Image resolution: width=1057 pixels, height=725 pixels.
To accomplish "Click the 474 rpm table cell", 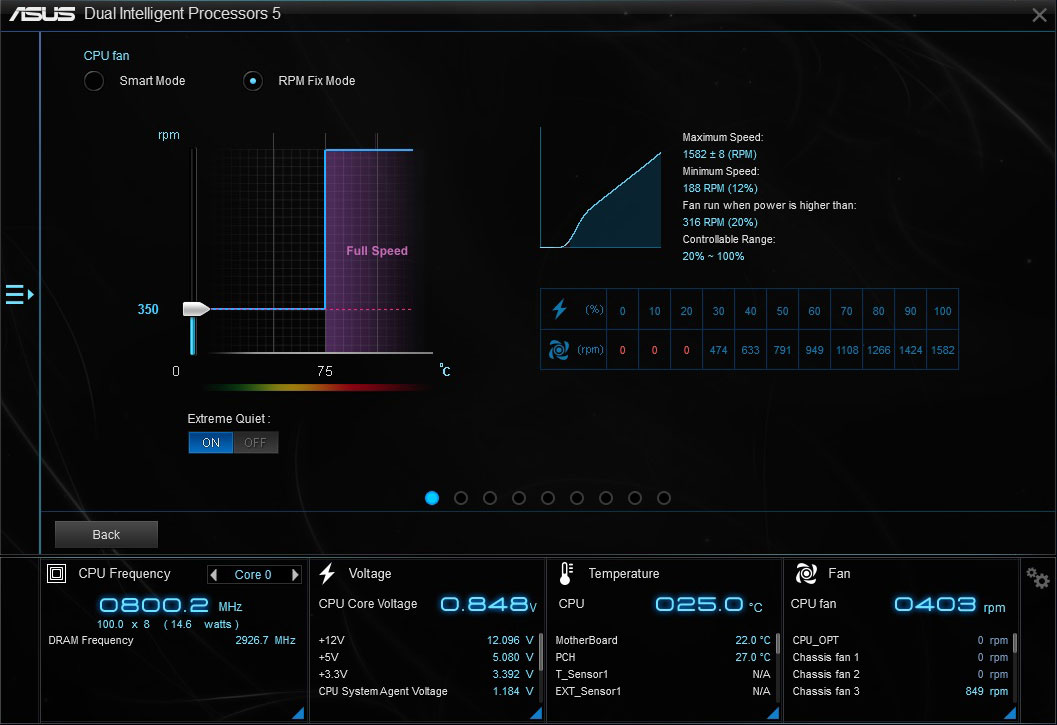I will tap(719, 350).
